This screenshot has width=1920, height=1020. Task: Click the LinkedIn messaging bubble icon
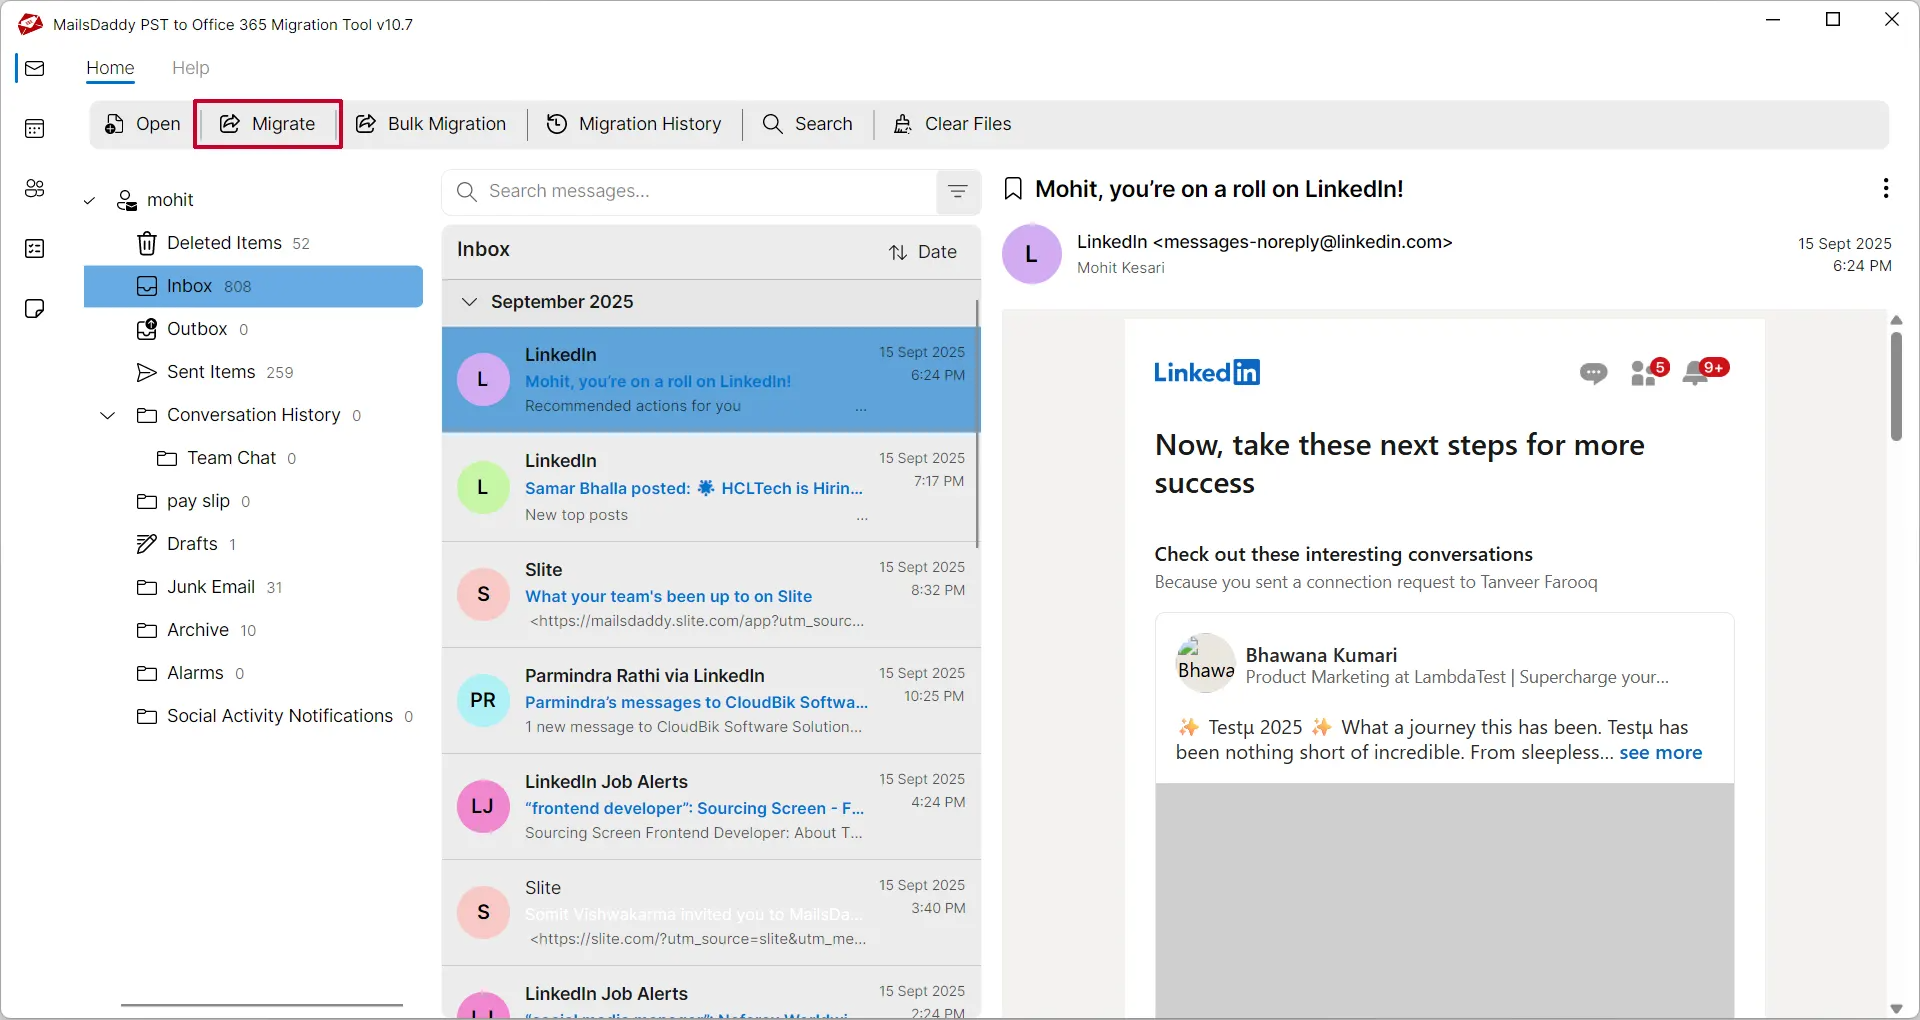tap(1593, 373)
